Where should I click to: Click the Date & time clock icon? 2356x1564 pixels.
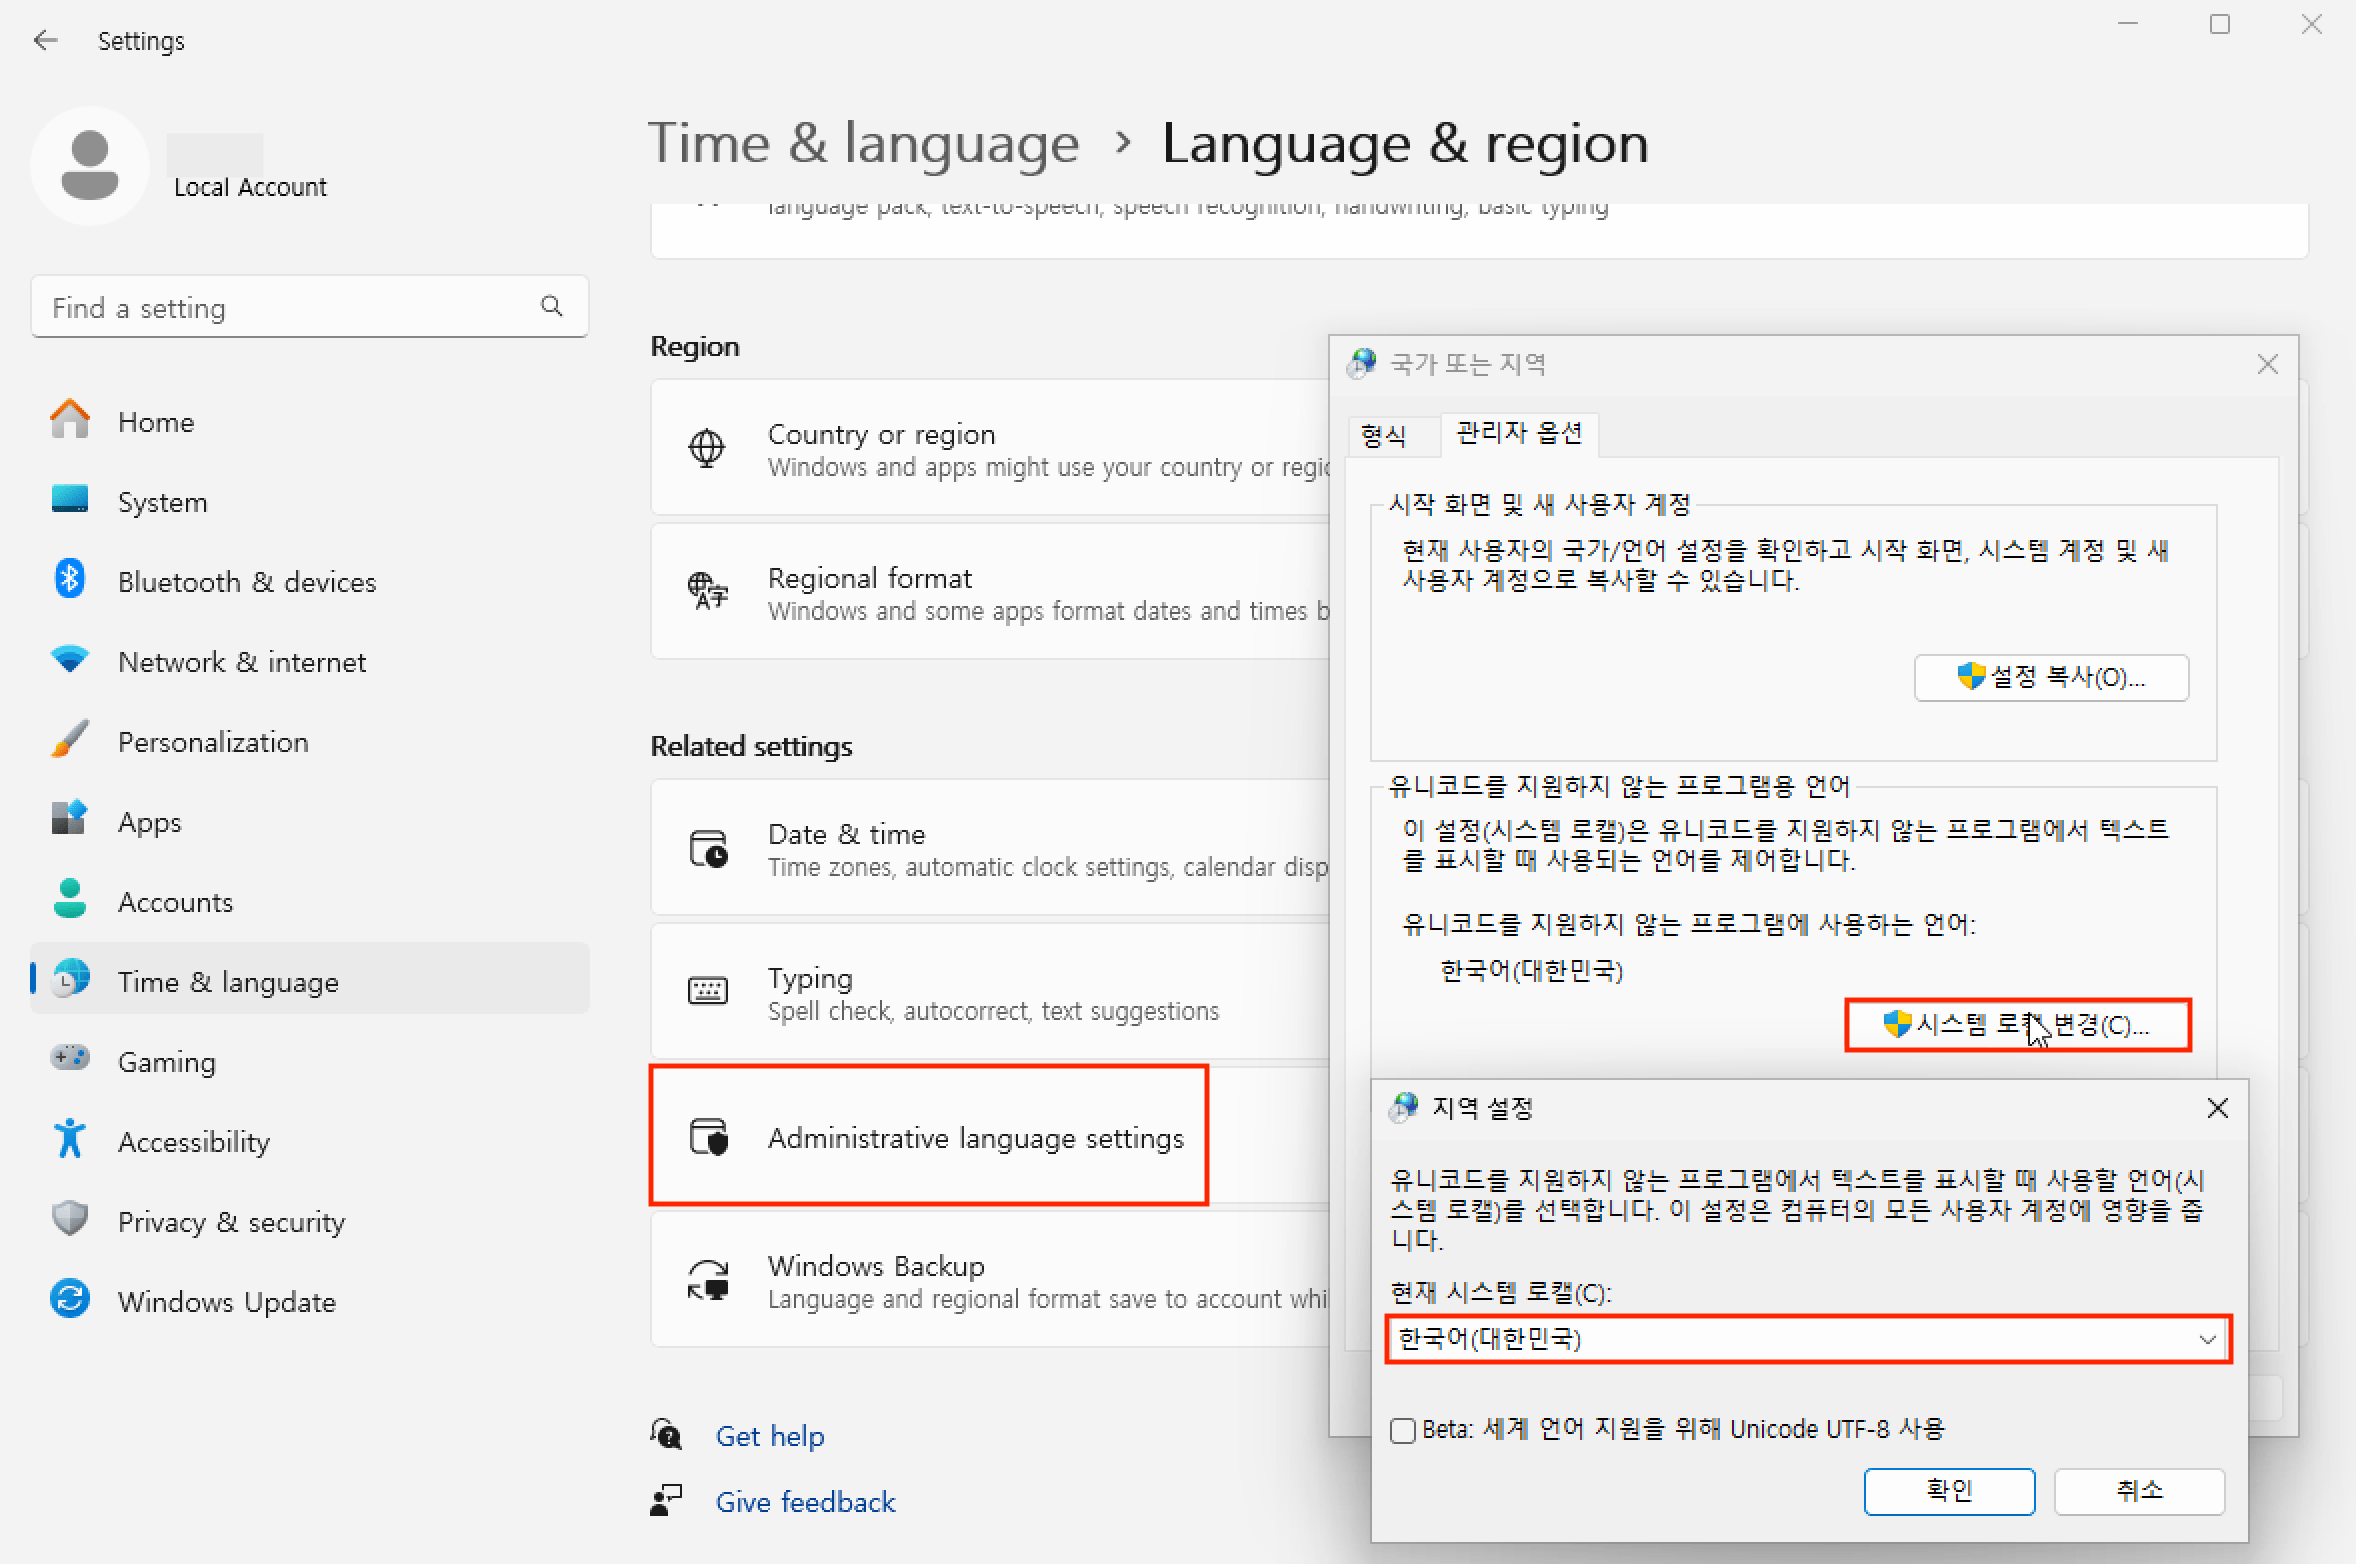click(708, 849)
